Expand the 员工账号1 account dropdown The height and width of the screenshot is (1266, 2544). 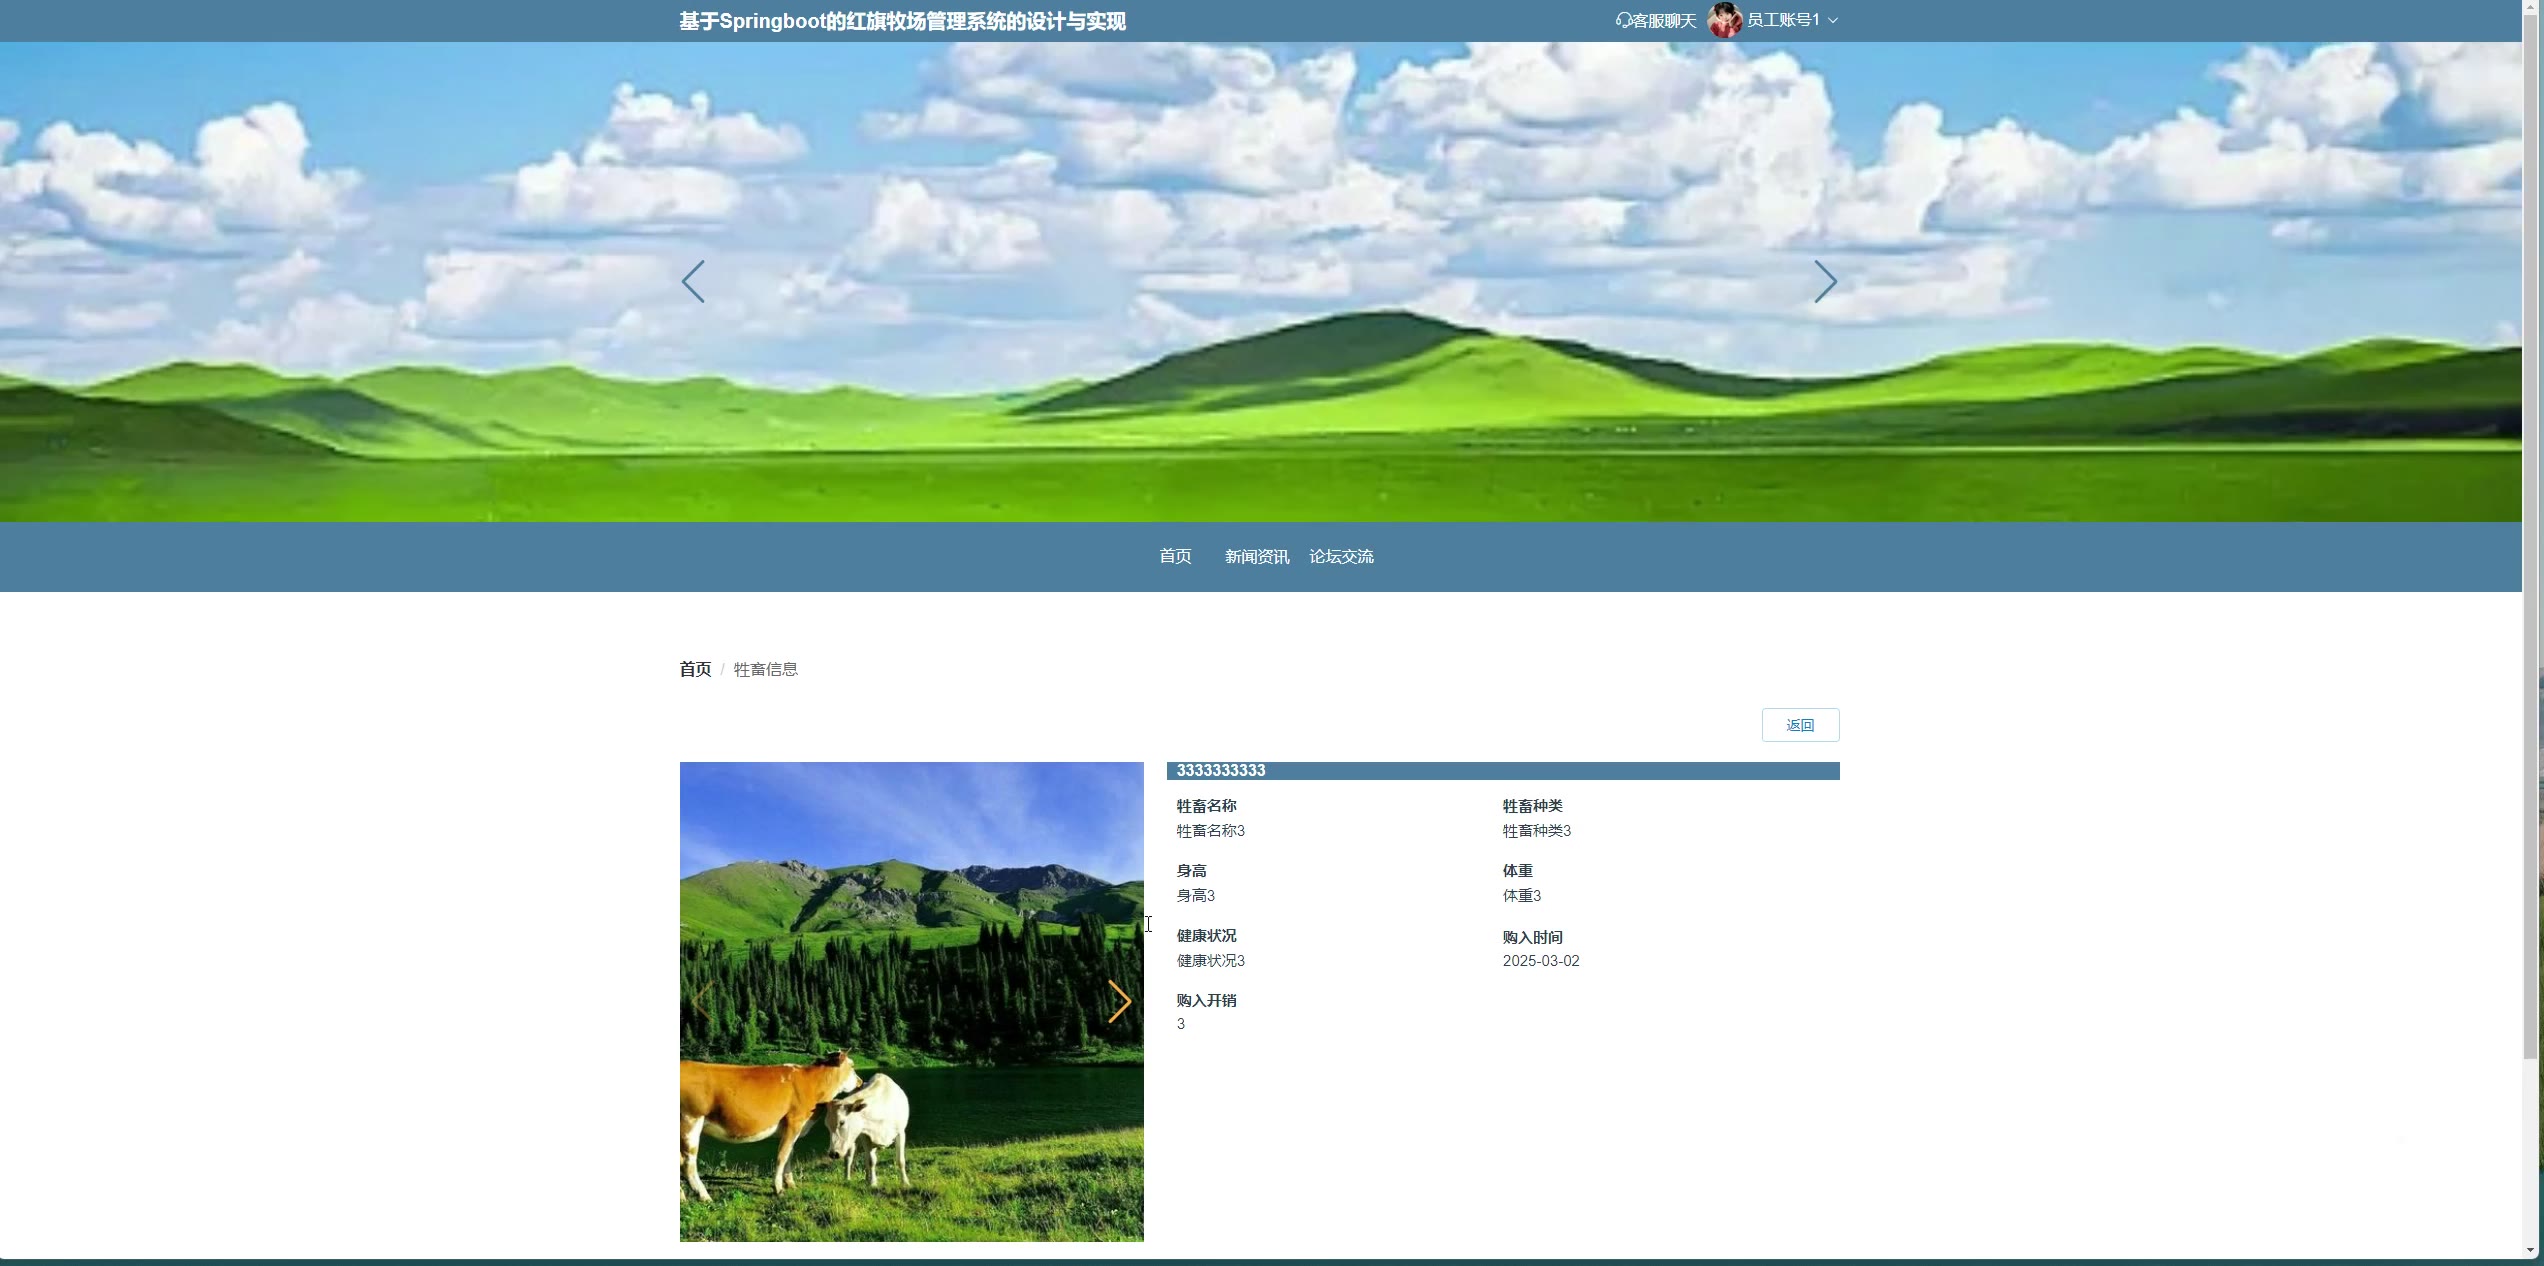1783,20
